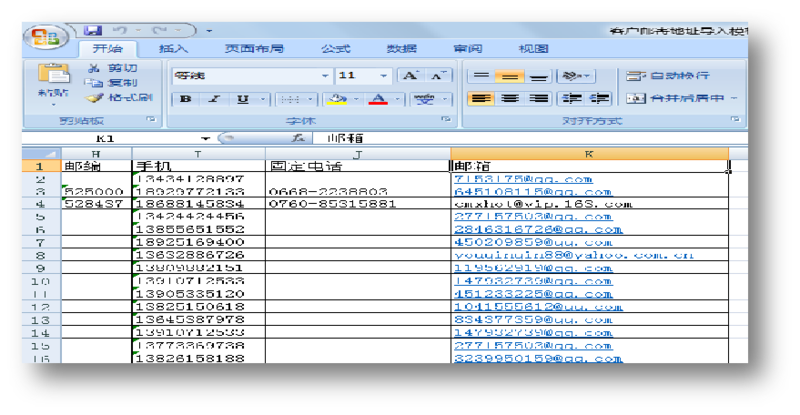800x415 pixels.
Task: Click in the formula bar showing 邮箱
Action: (531, 138)
